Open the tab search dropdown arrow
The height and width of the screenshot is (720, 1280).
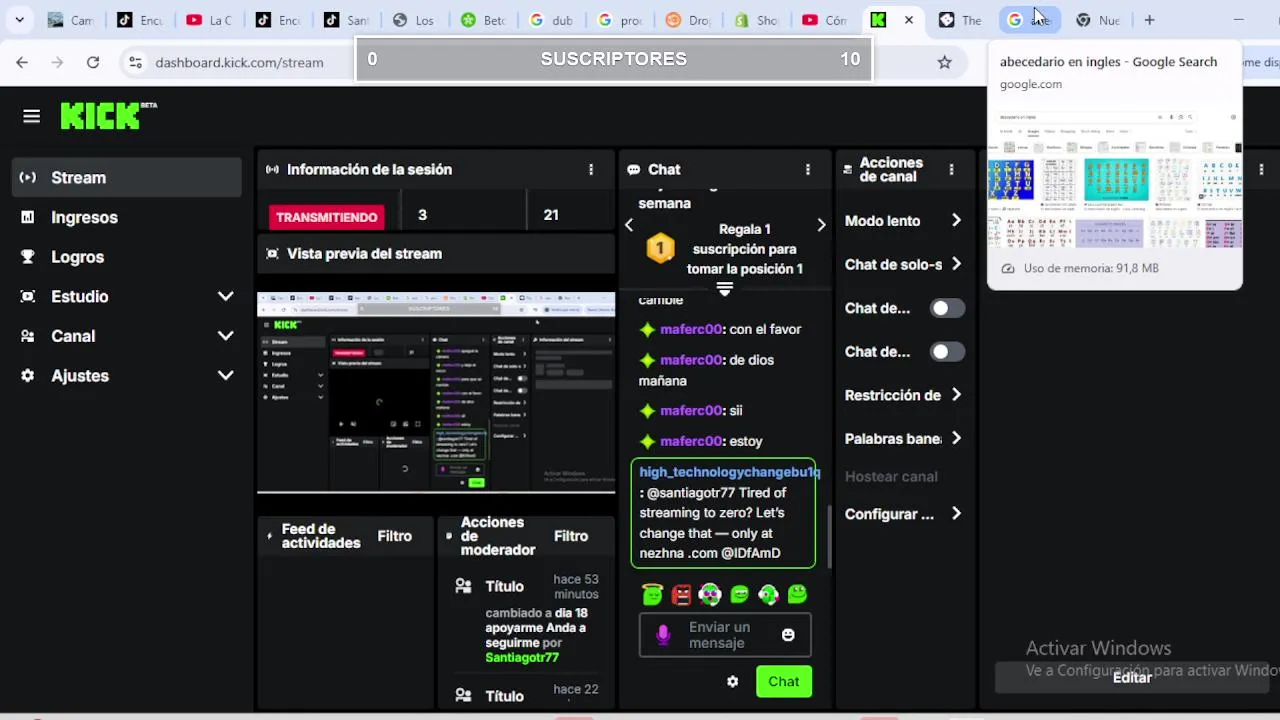(19, 20)
